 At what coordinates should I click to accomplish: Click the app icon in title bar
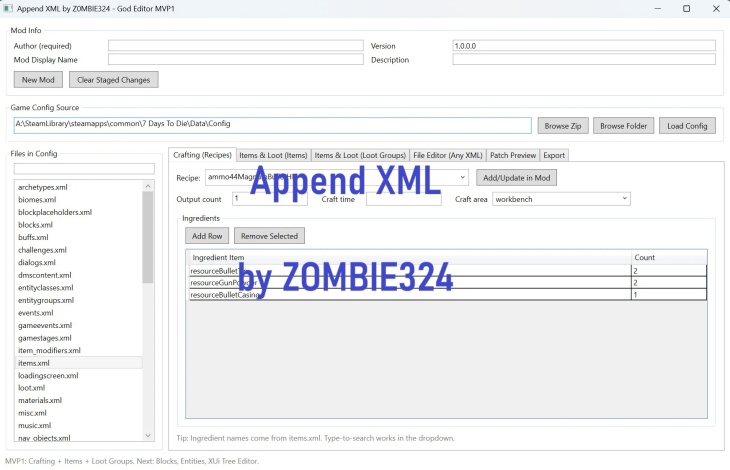pos(8,8)
